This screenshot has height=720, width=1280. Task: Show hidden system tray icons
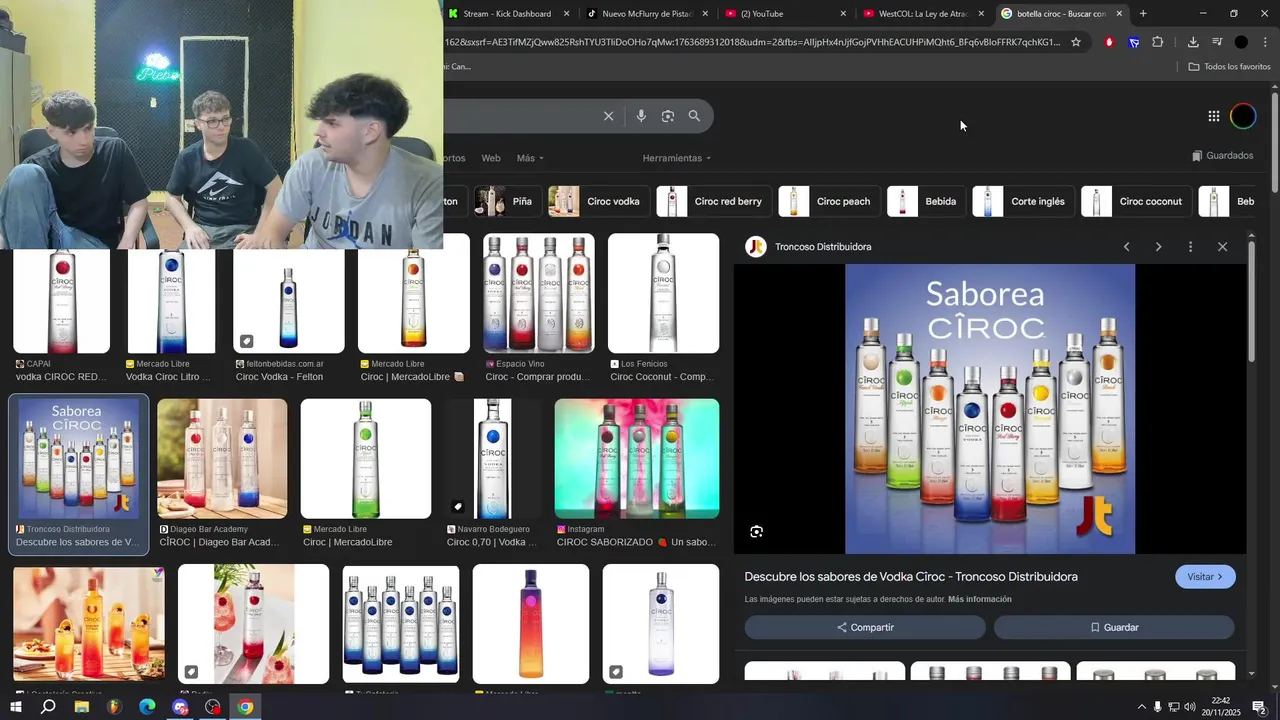click(1141, 707)
